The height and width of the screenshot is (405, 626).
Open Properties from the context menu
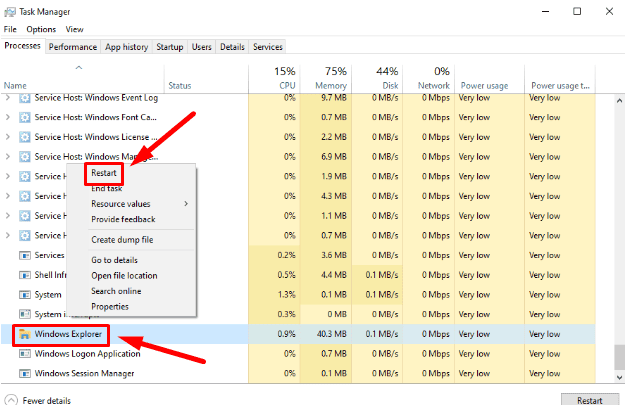(110, 307)
